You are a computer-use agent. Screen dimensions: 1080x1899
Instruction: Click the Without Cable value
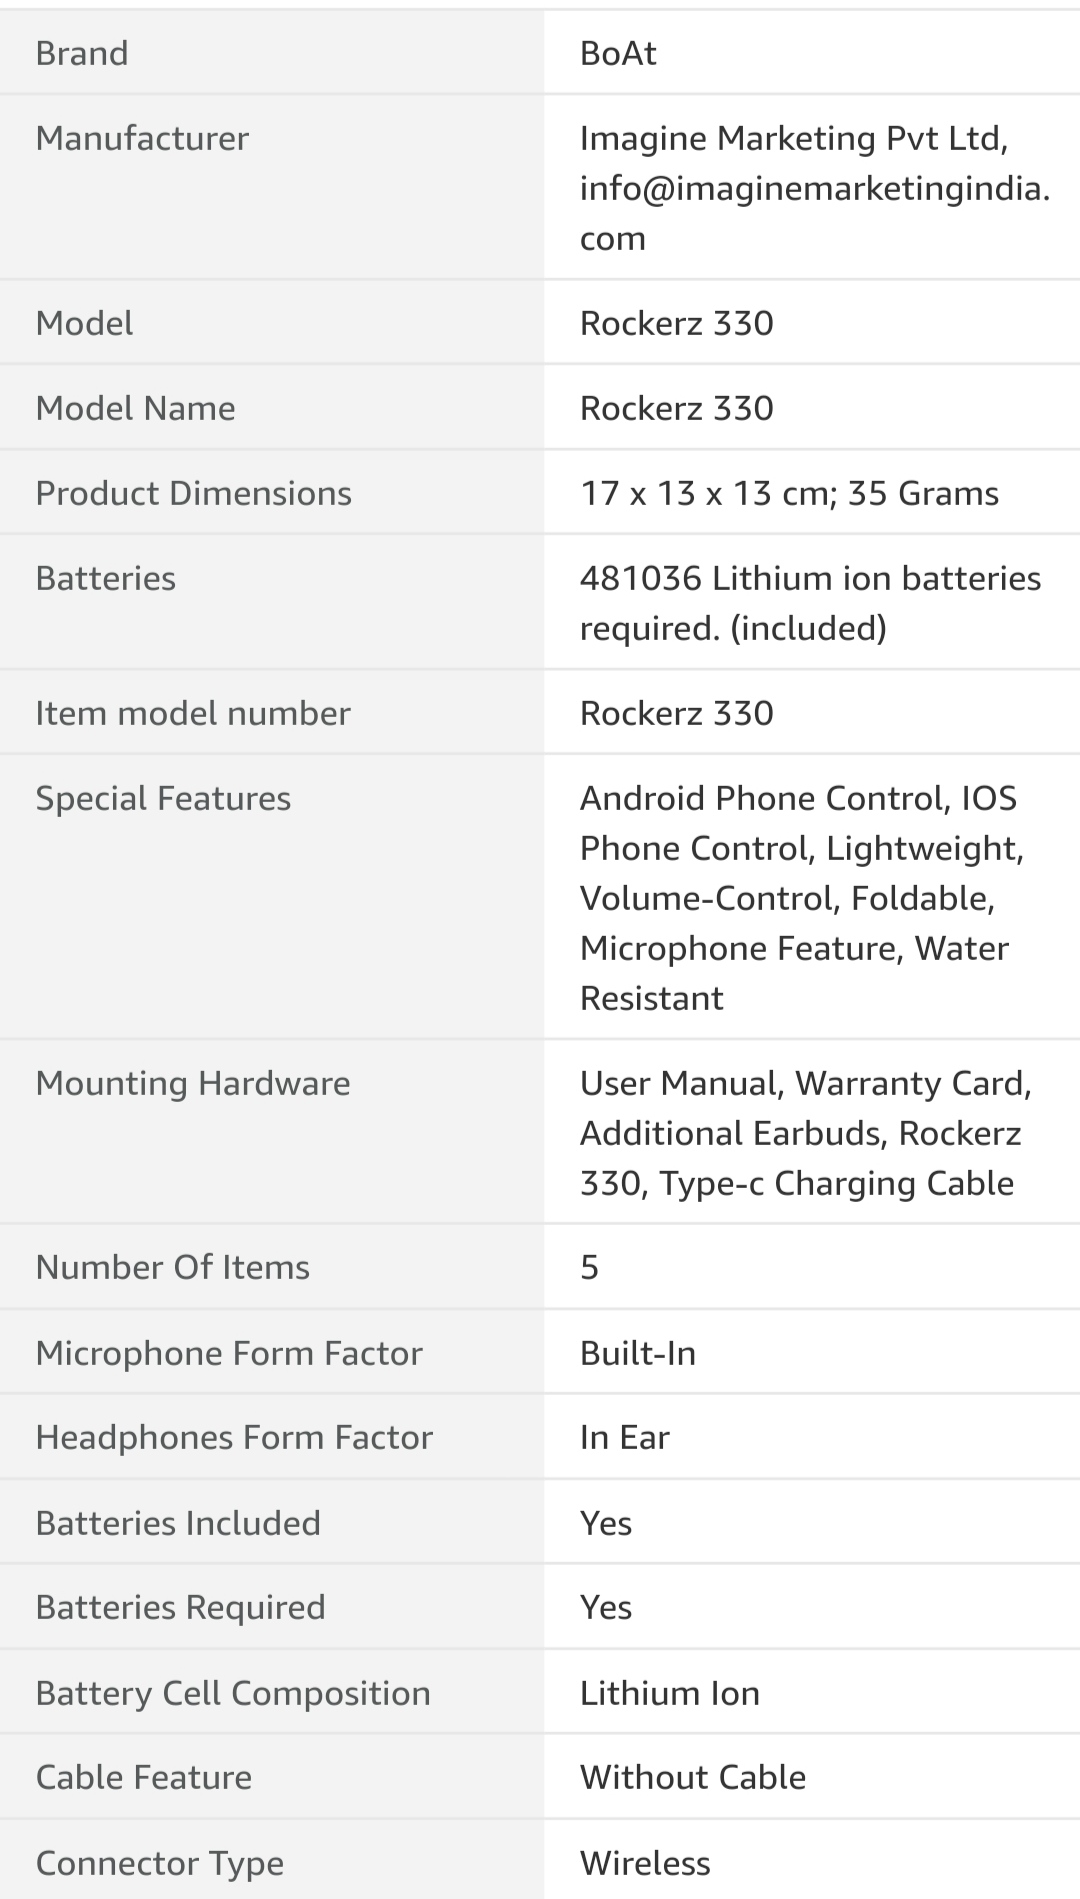[692, 1777]
